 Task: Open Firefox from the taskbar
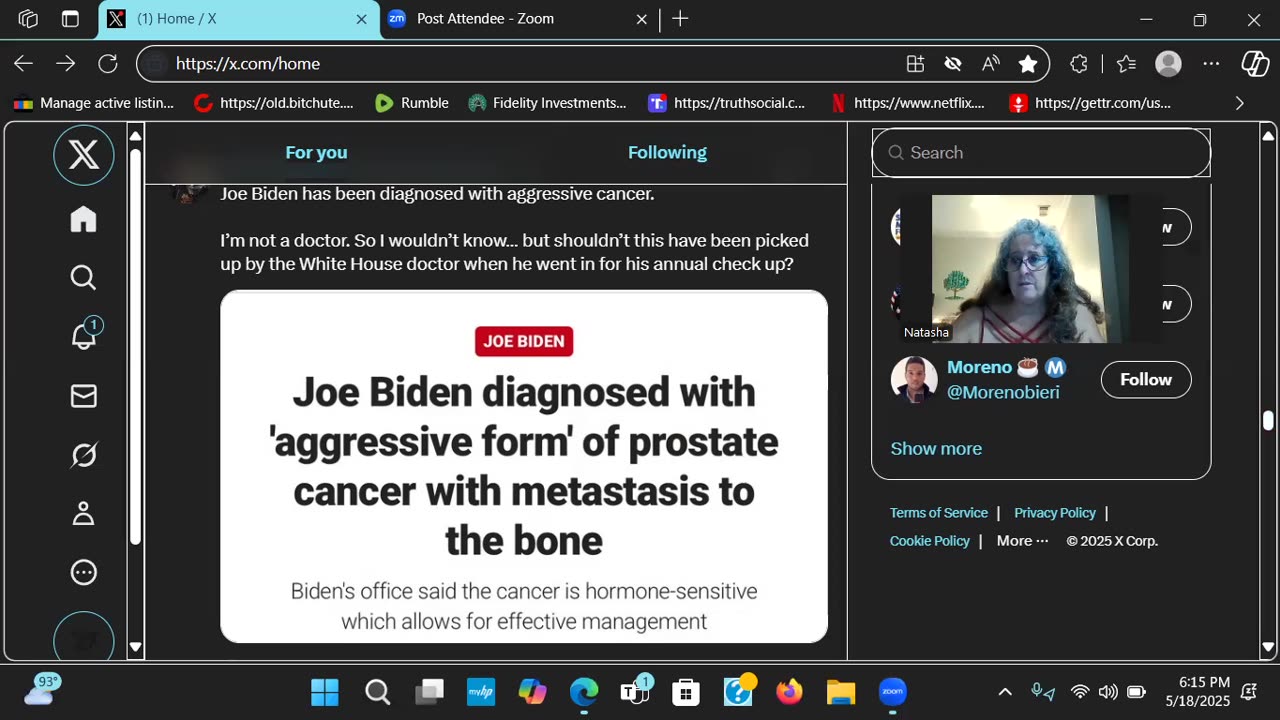click(x=789, y=692)
